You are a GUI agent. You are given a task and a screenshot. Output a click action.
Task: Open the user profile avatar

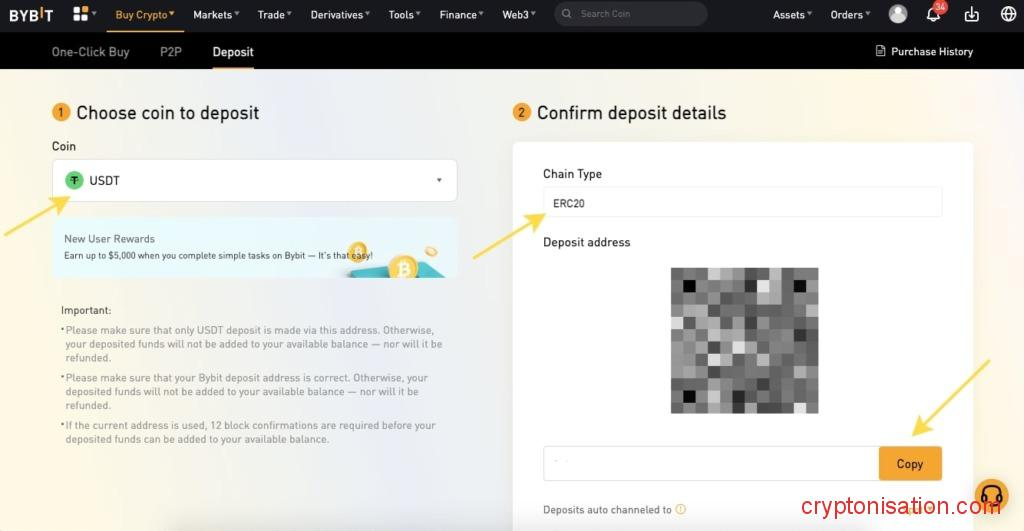point(898,14)
